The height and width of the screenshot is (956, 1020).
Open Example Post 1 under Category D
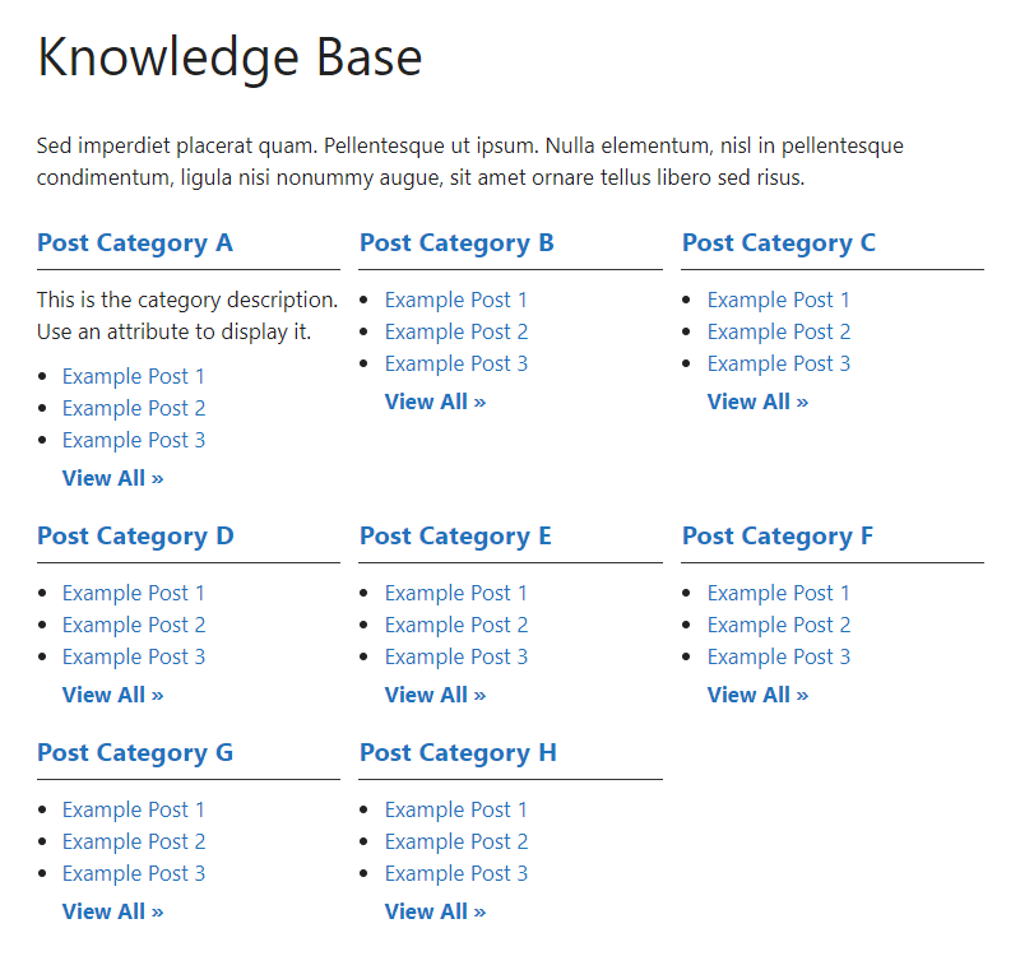pos(133,593)
